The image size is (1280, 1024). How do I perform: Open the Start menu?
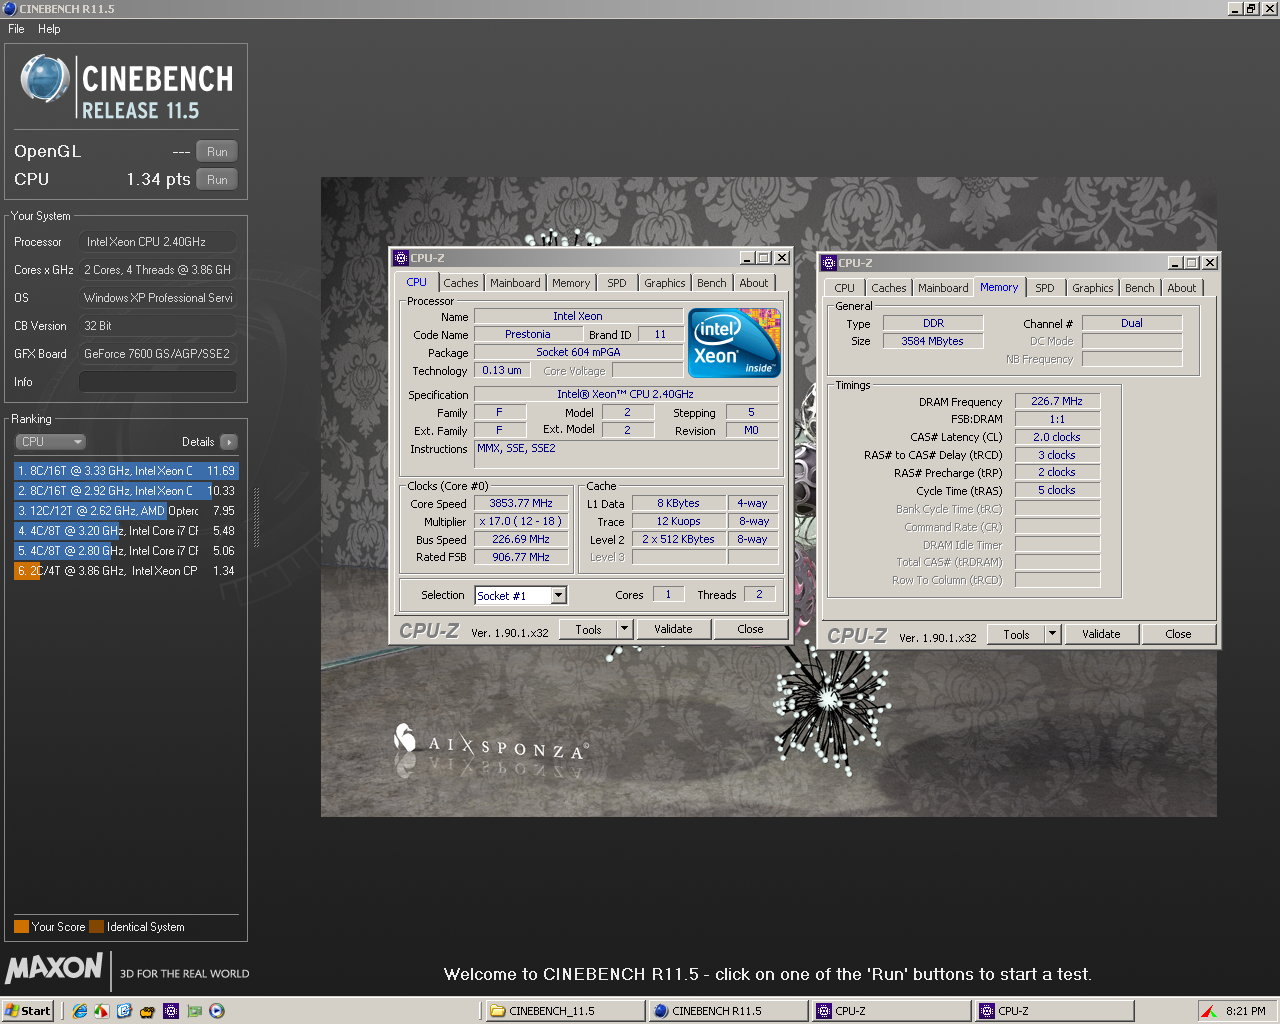[x=27, y=1011]
